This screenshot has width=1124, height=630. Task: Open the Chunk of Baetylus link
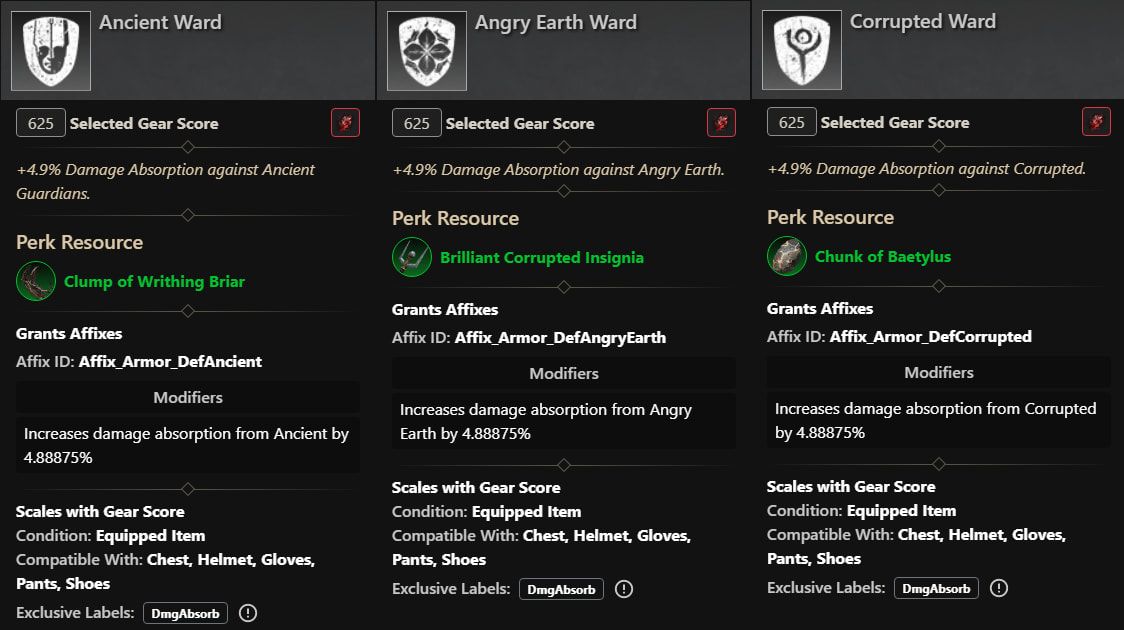[883, 257]
